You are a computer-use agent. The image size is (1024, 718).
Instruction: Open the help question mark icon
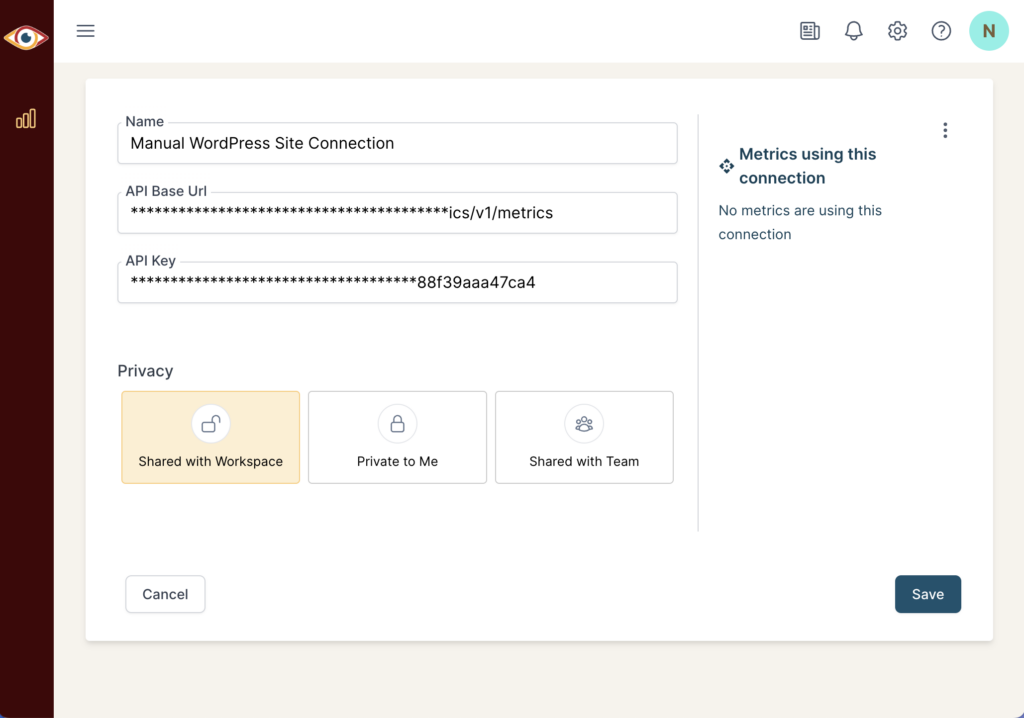click(x=941, y=31)
